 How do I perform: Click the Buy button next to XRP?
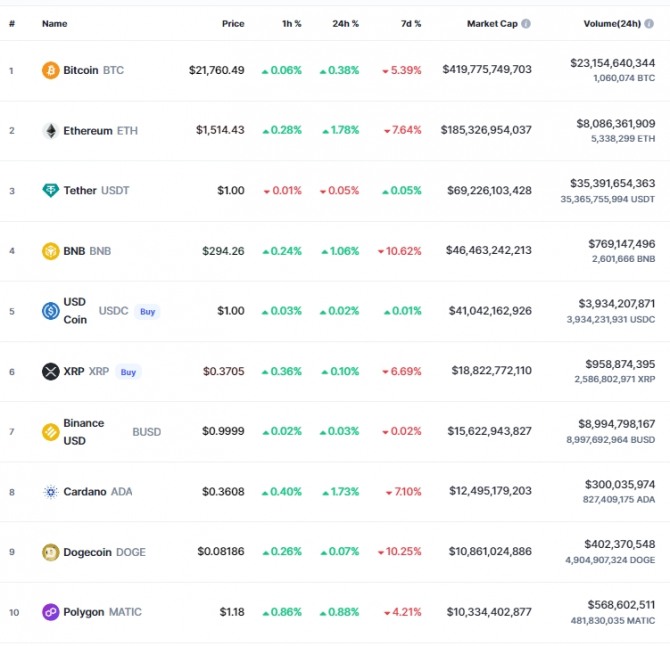[x=128, y=372]
